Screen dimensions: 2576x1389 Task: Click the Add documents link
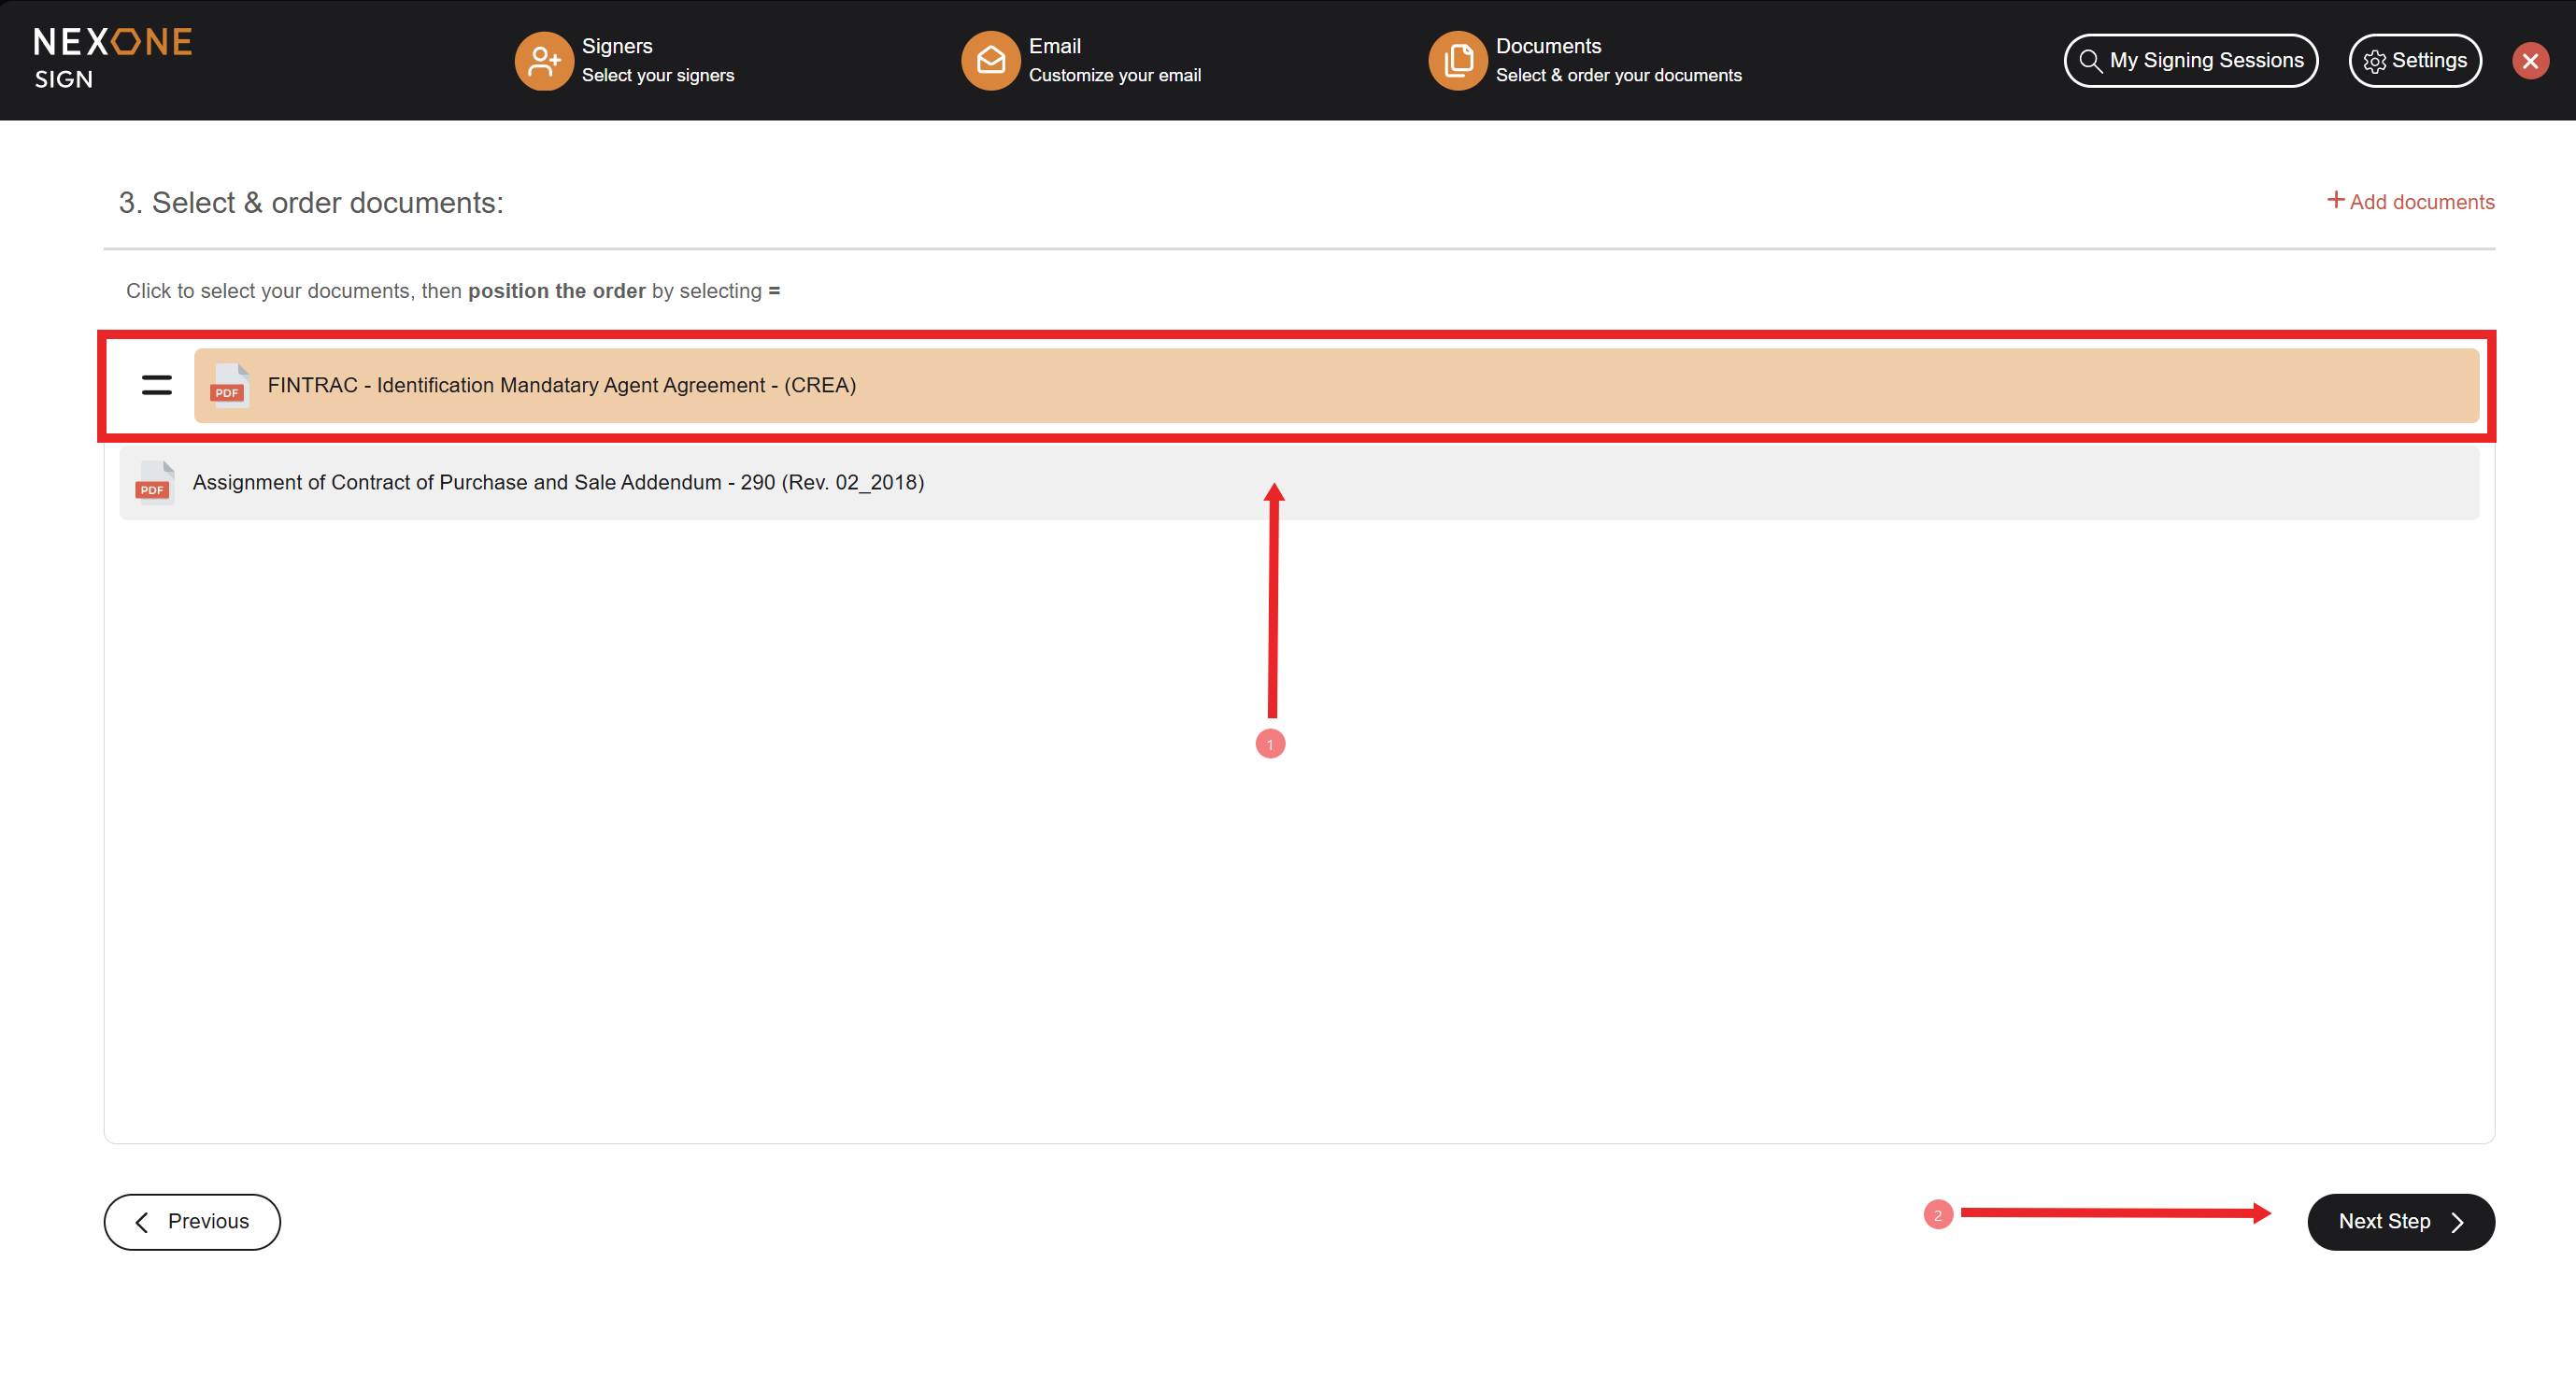click(2420, 202)
